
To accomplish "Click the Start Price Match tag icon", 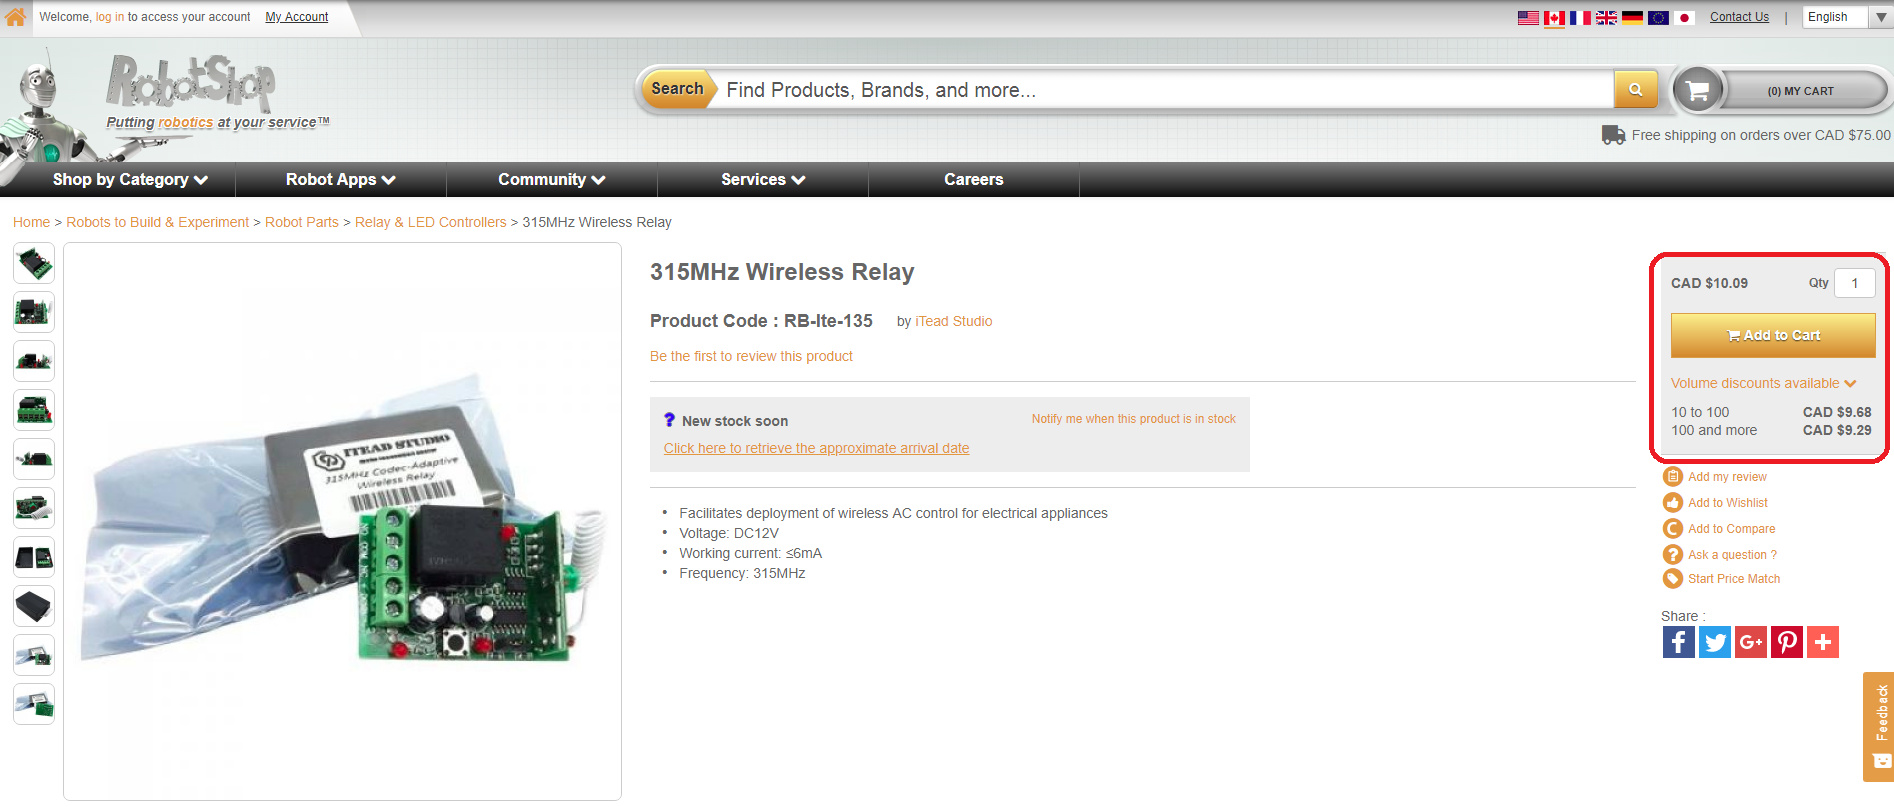I will tap(1673, 579).
